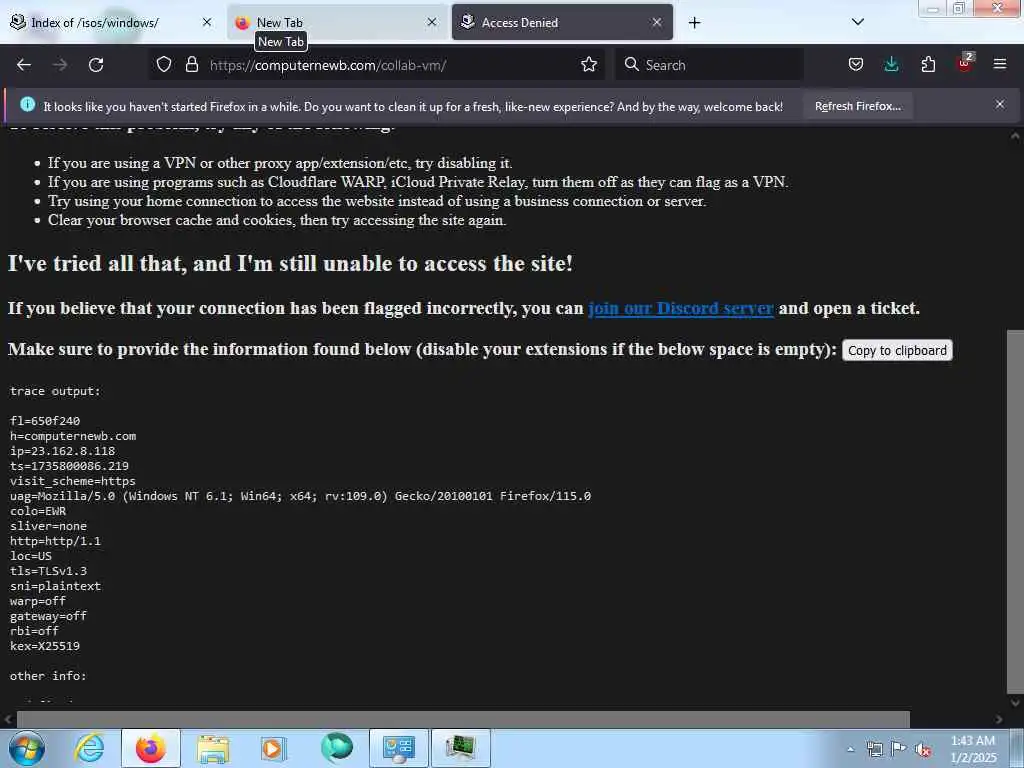The image size is (1024, 768).
Task: Click the 'other info:' label
Action: pyautogui.click(x=48, y=676)
